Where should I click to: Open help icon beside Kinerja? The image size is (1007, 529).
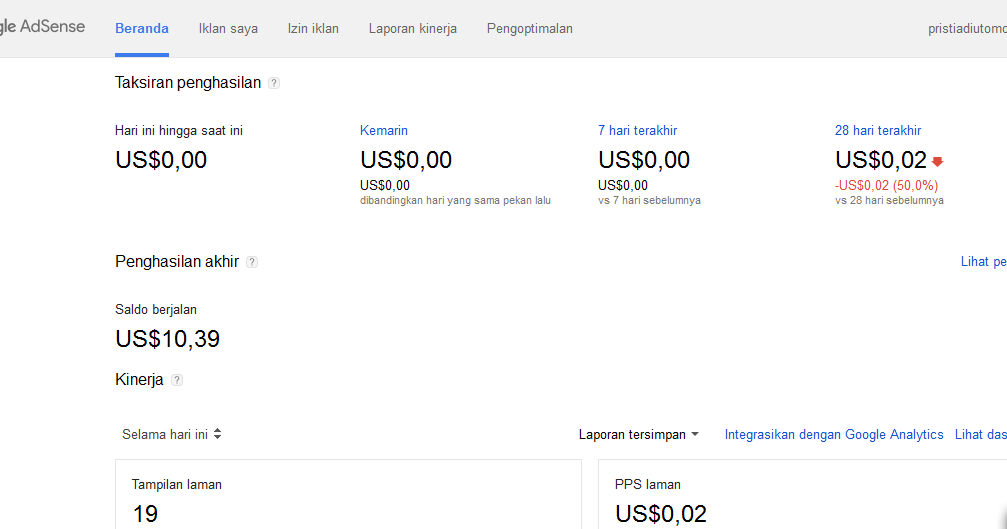pos(177,380)
